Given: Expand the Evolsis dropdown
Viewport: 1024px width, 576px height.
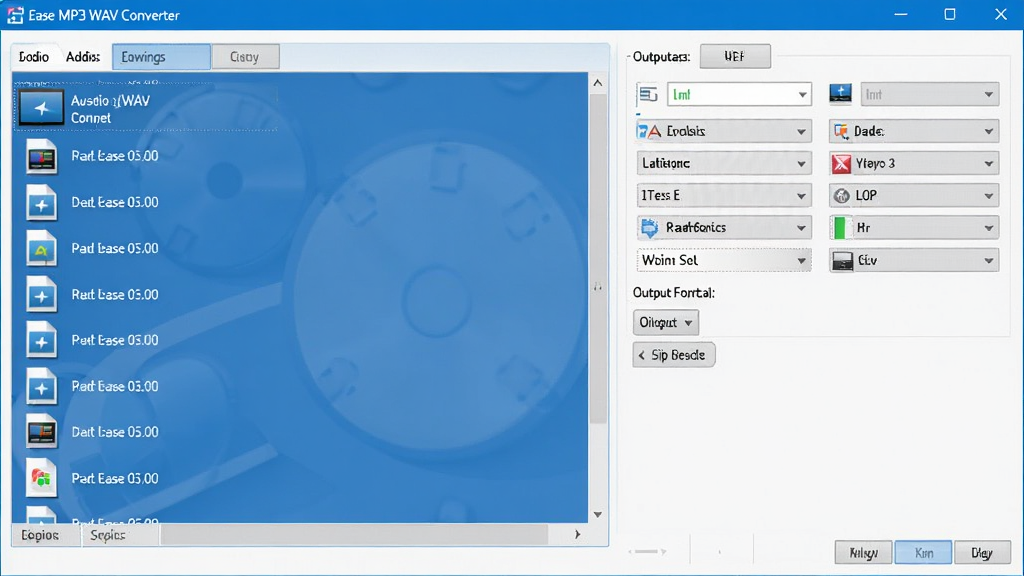Looking at the screenshot, I should point(724,131).
